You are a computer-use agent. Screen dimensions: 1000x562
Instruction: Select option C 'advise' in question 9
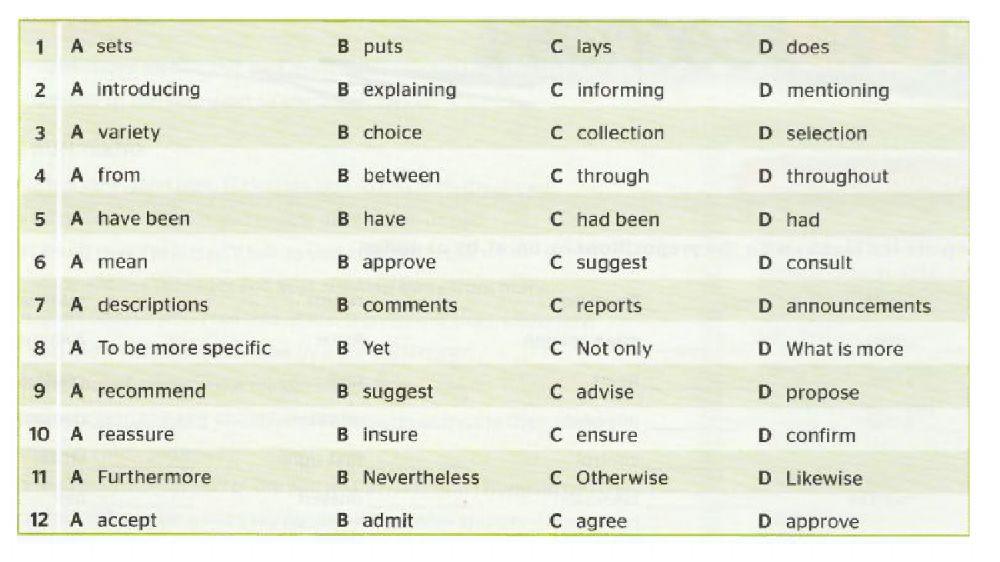[604, 392]
